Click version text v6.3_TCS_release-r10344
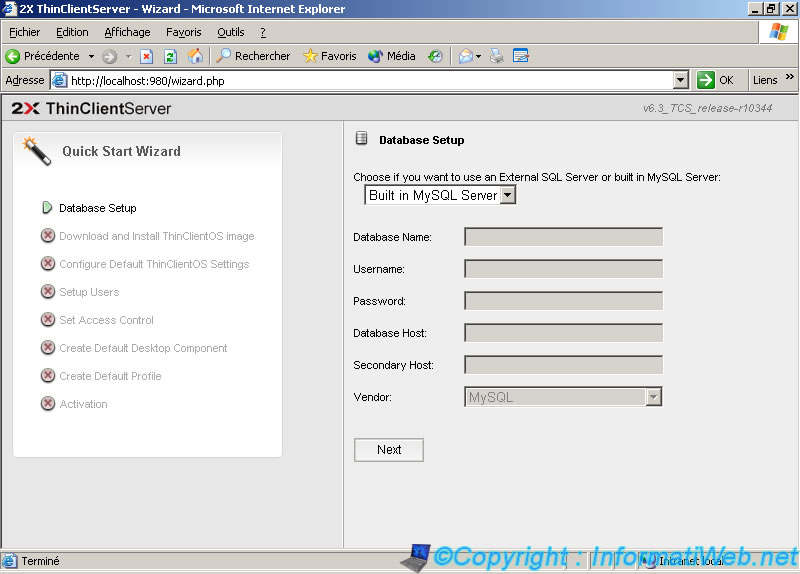The image size is (800, 574). (x=707, y=108)
